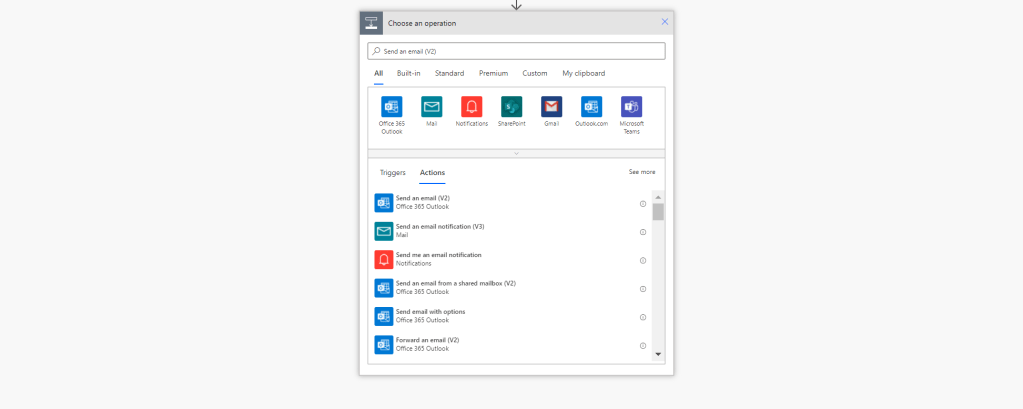Click info icon for Send an email (V2)
Viewport: 1023px width, 409px height.
(643, 204)
